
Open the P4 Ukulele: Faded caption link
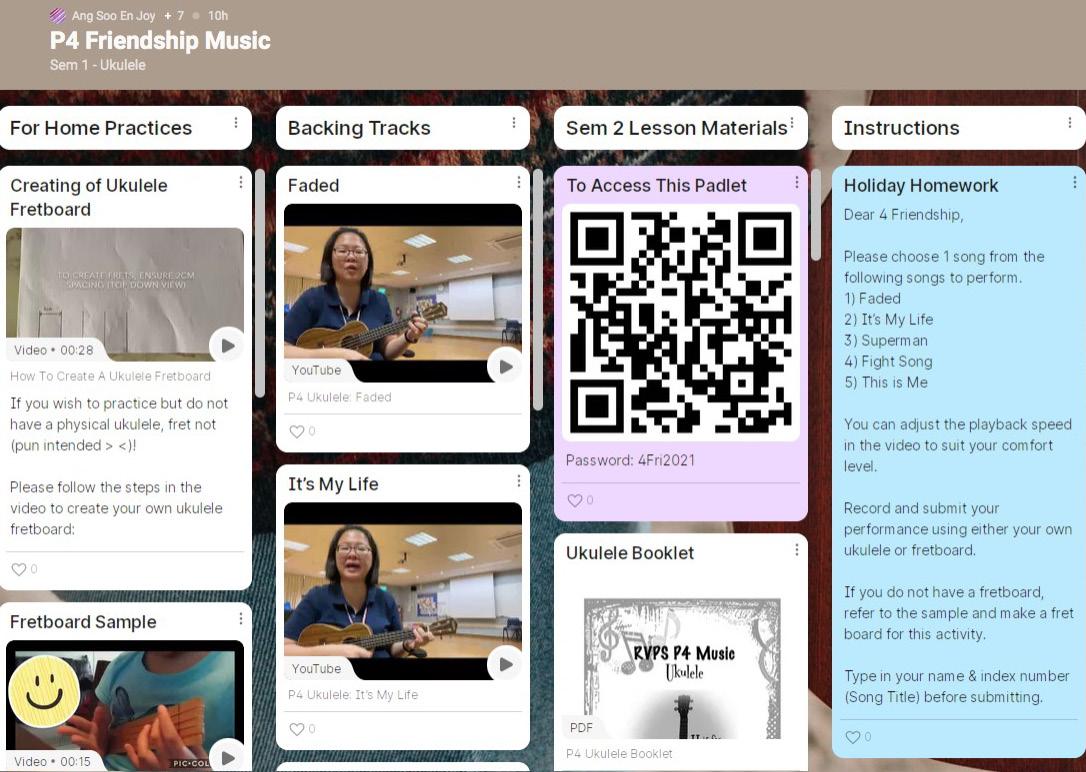coord(339,397)
